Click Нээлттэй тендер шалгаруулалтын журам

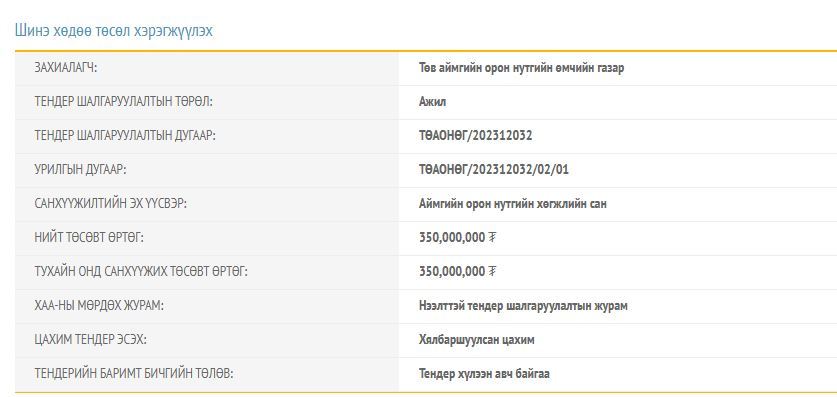[523, 306]
